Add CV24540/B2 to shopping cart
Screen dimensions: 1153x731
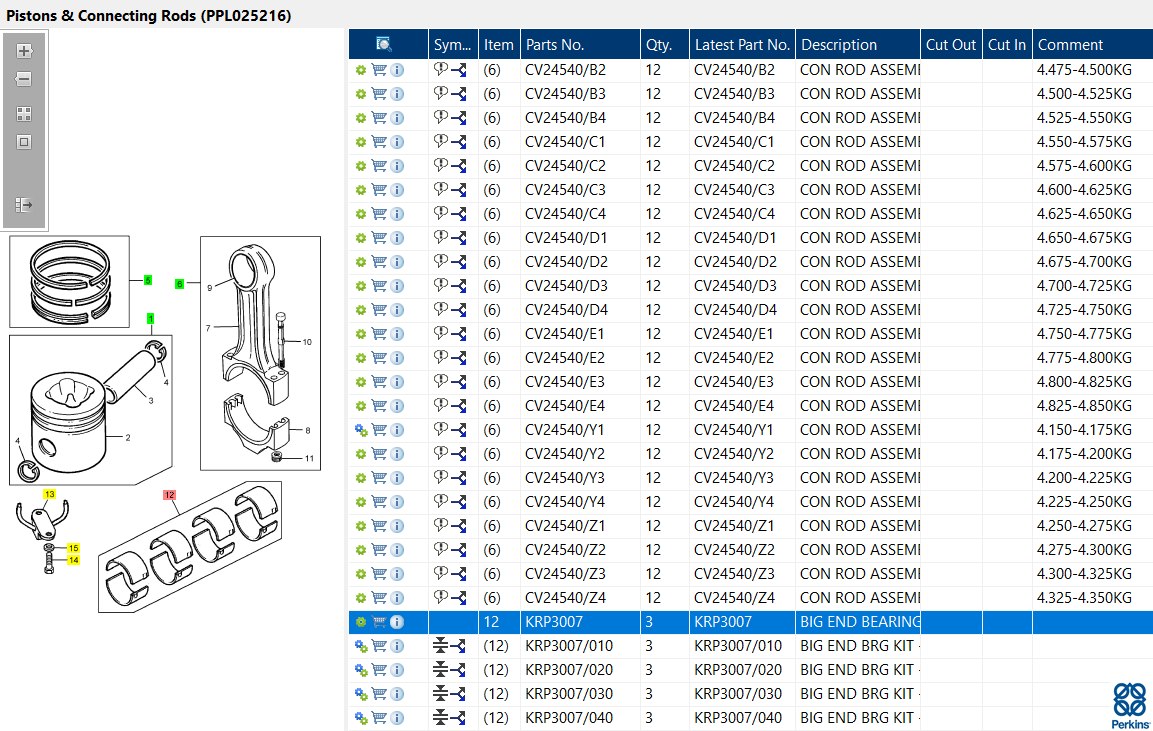pos(379,70)
